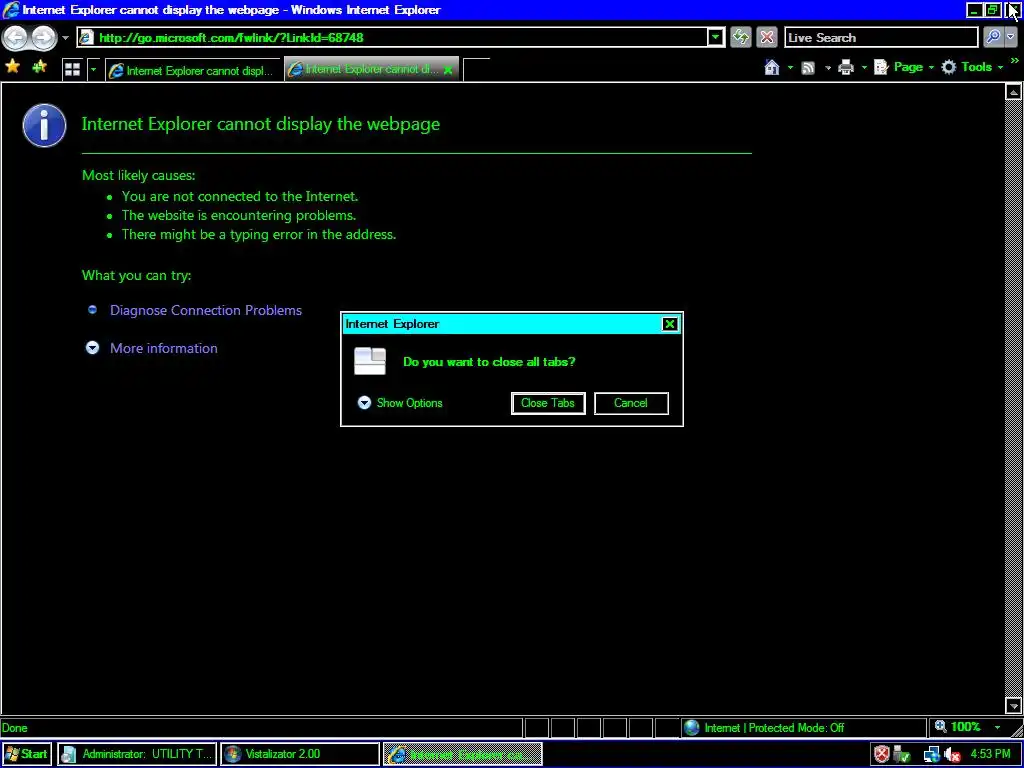Click the muted volume tray icon
The height and width of the screenshot is (768, 1024).
point(953,754)
